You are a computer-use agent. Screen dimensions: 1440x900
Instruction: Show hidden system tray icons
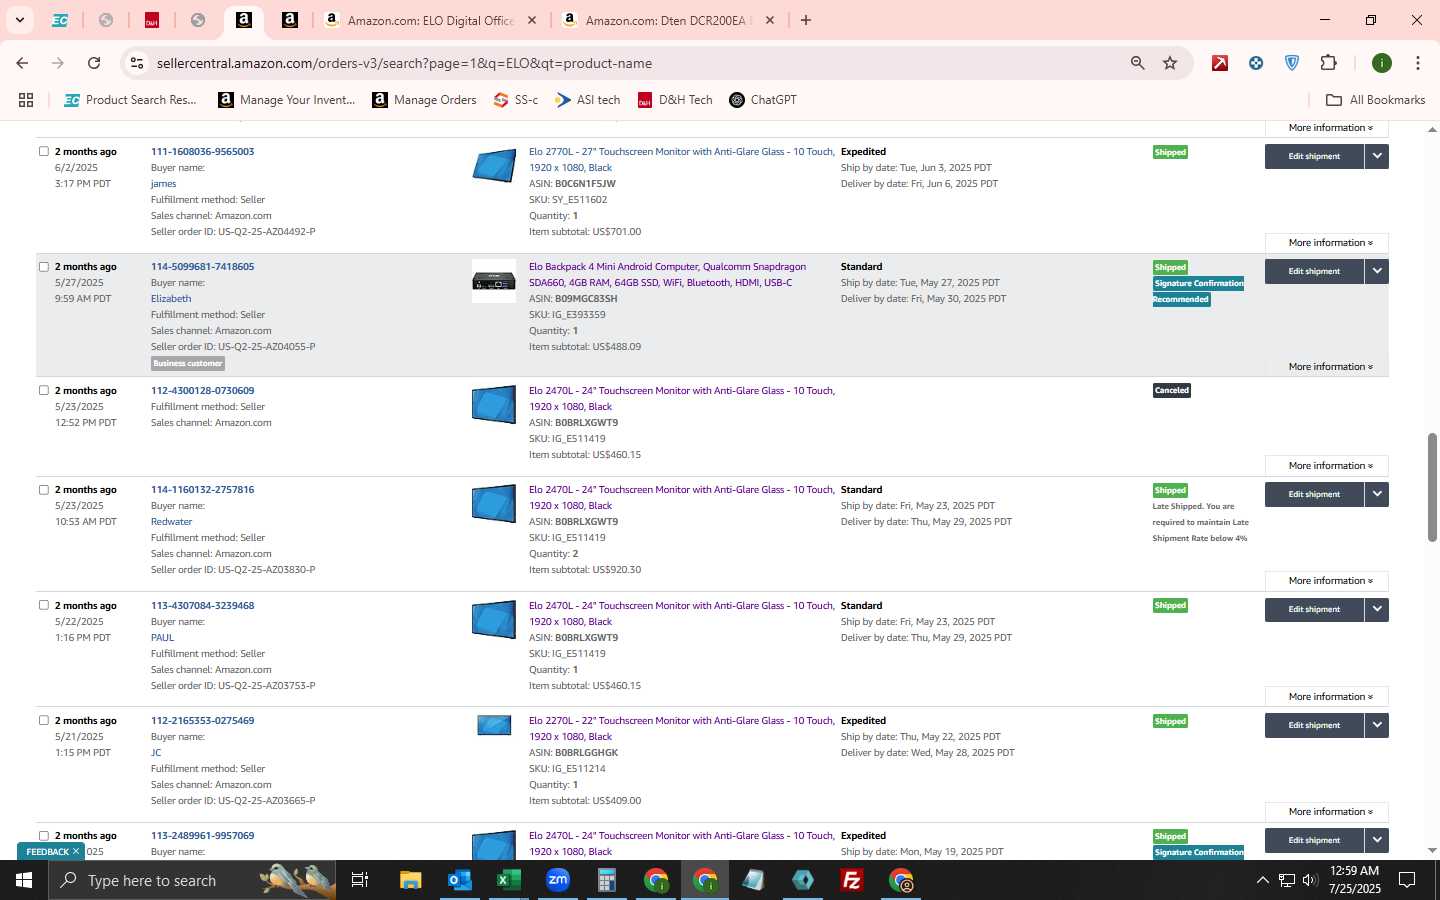click(x=1262, y=880)
